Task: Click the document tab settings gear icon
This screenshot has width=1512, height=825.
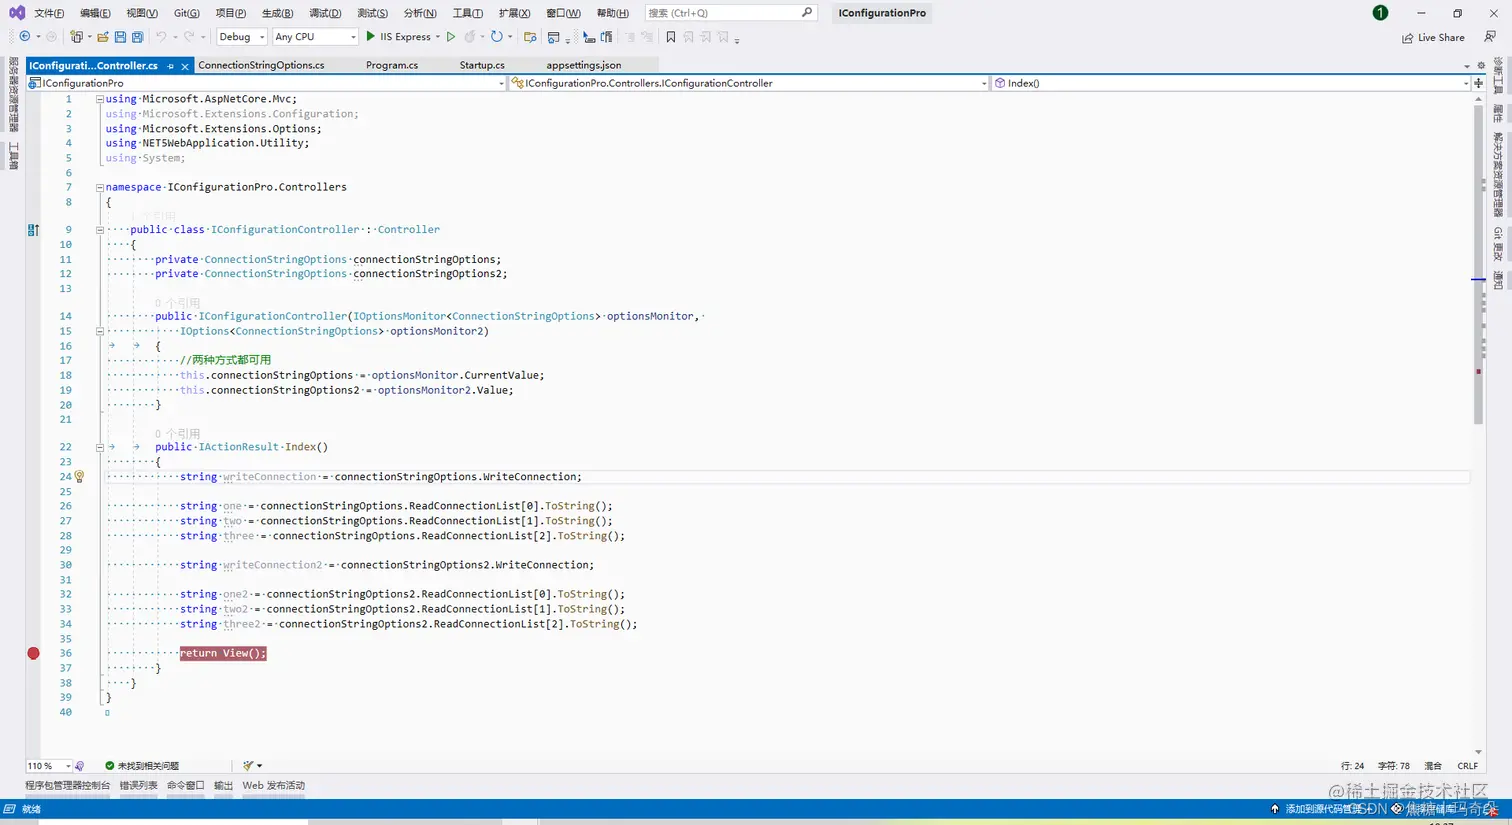Action: coord(1481,66)
